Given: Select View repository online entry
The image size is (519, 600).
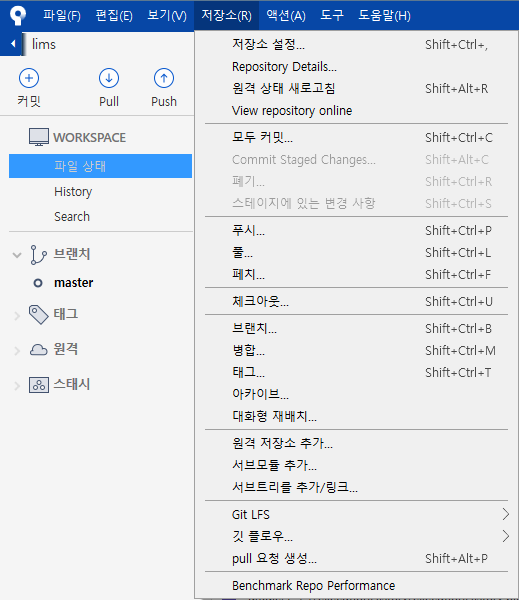Looking at the screenshot, I should (x=356, y=111).
